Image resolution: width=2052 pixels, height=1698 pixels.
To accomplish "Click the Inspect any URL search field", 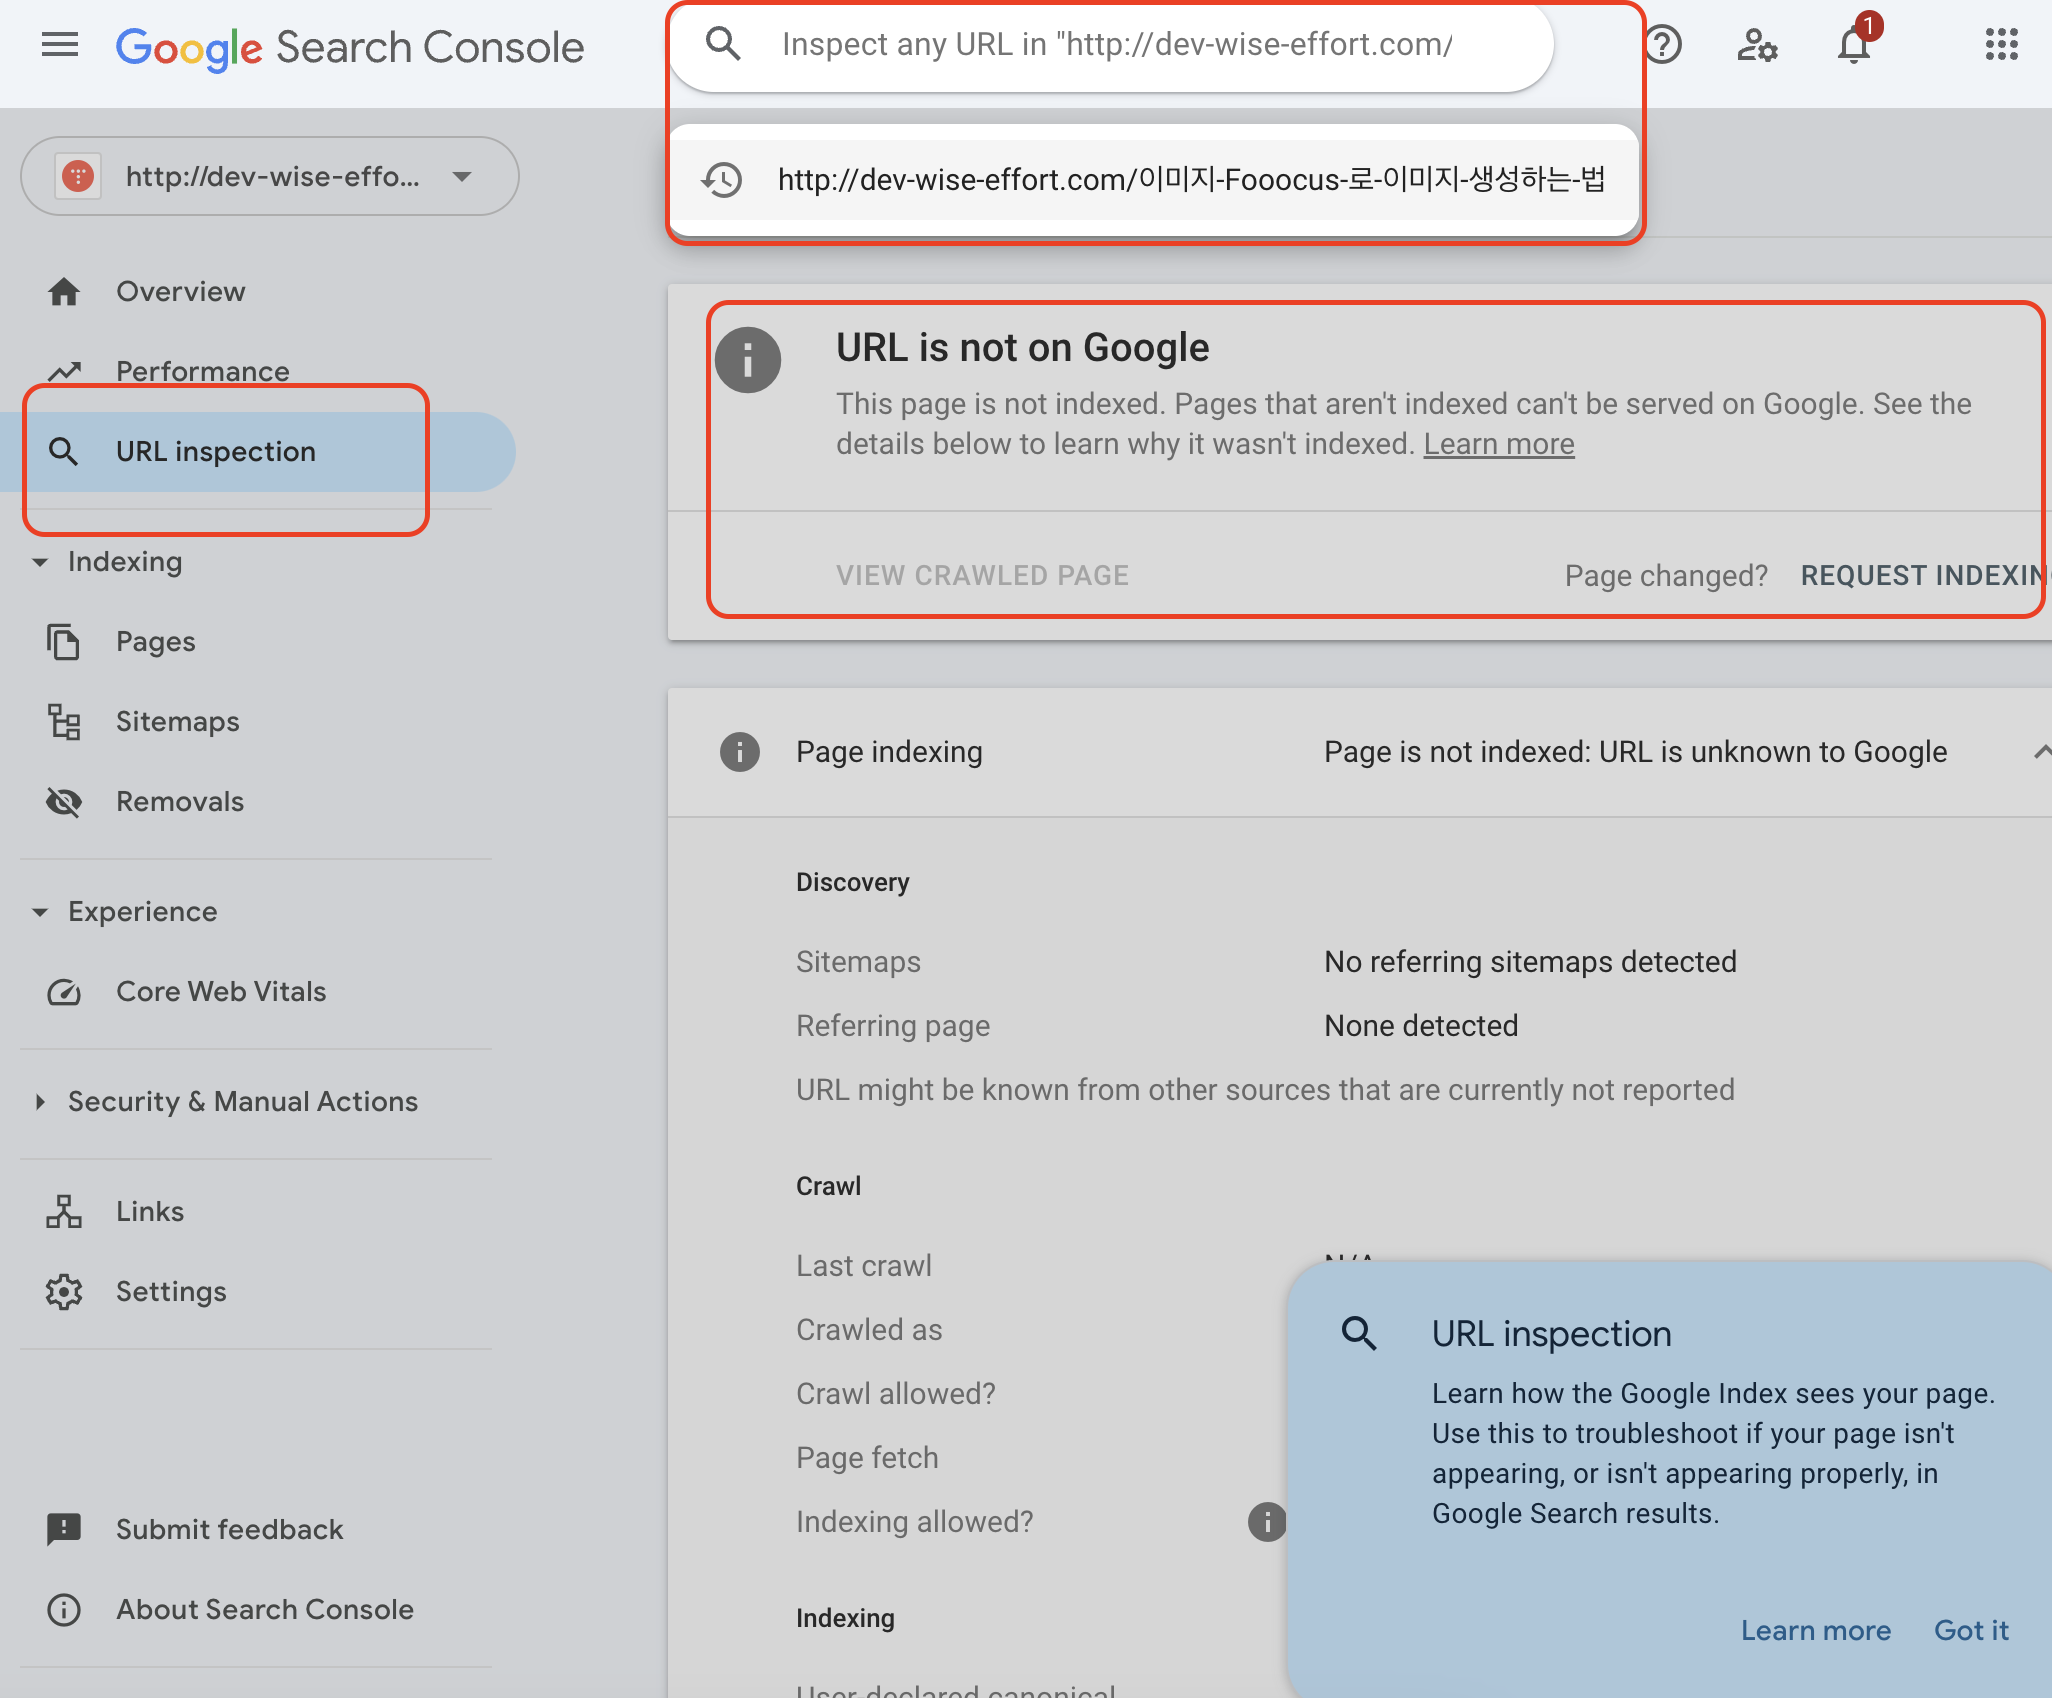I will (1115, 45).
